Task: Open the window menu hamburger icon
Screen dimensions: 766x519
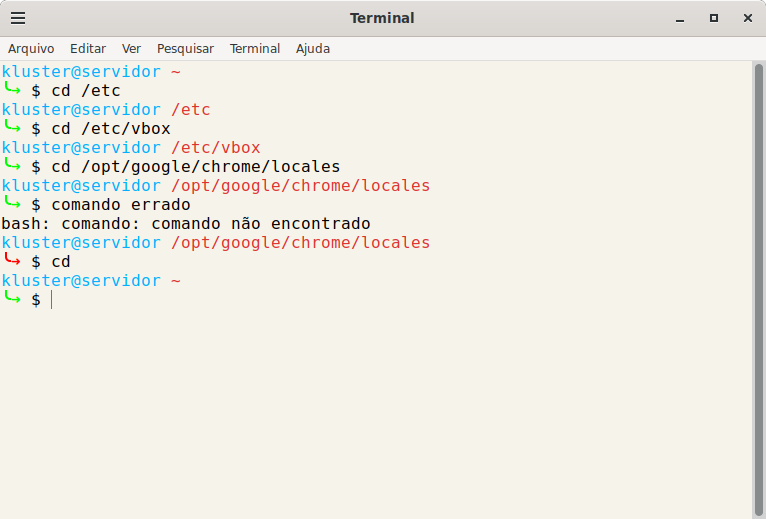Action: (18, 18)
